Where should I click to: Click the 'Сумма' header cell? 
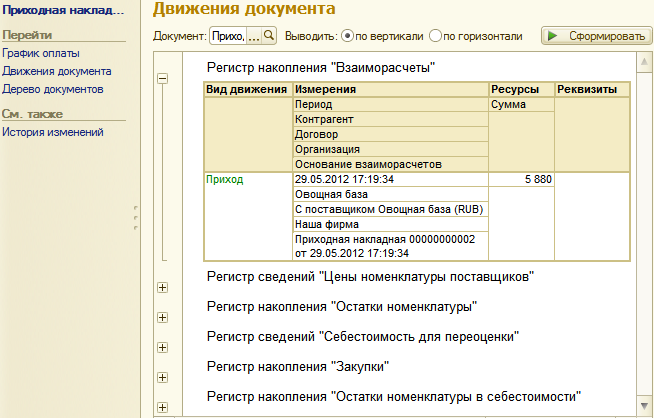point(521,104)
